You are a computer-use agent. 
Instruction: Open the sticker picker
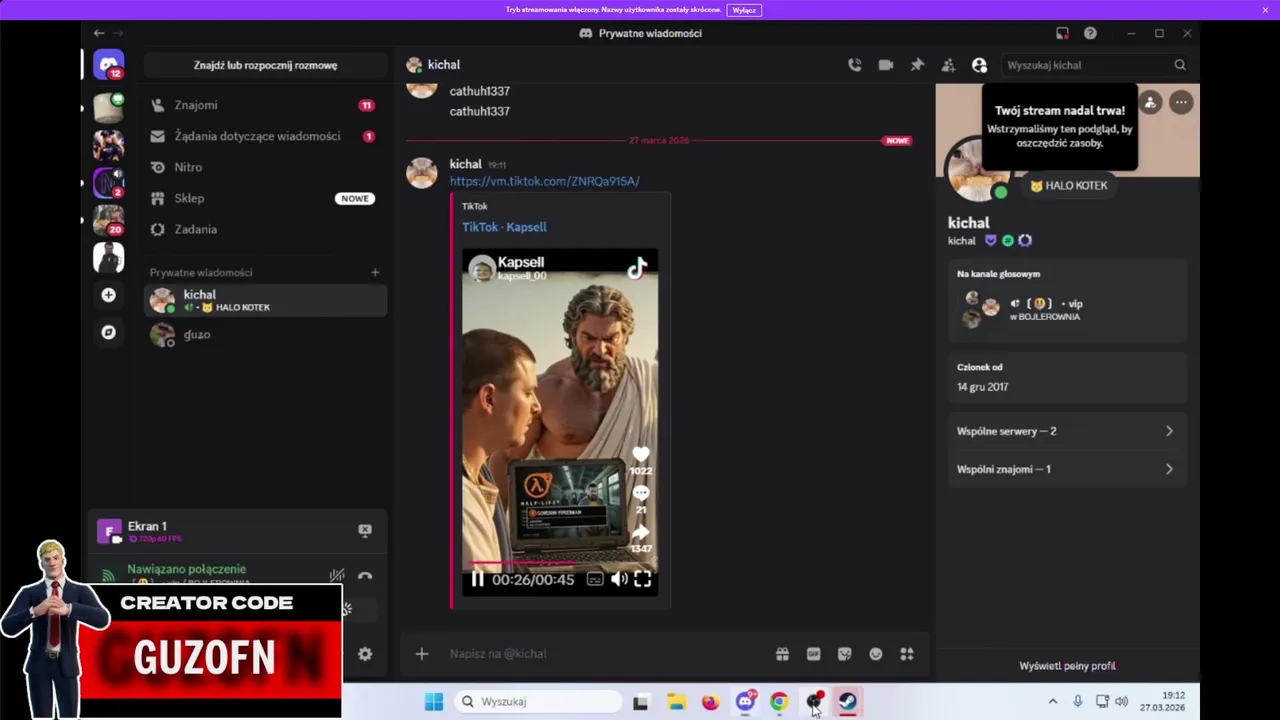pyautogui.click(x=844, y=654)
